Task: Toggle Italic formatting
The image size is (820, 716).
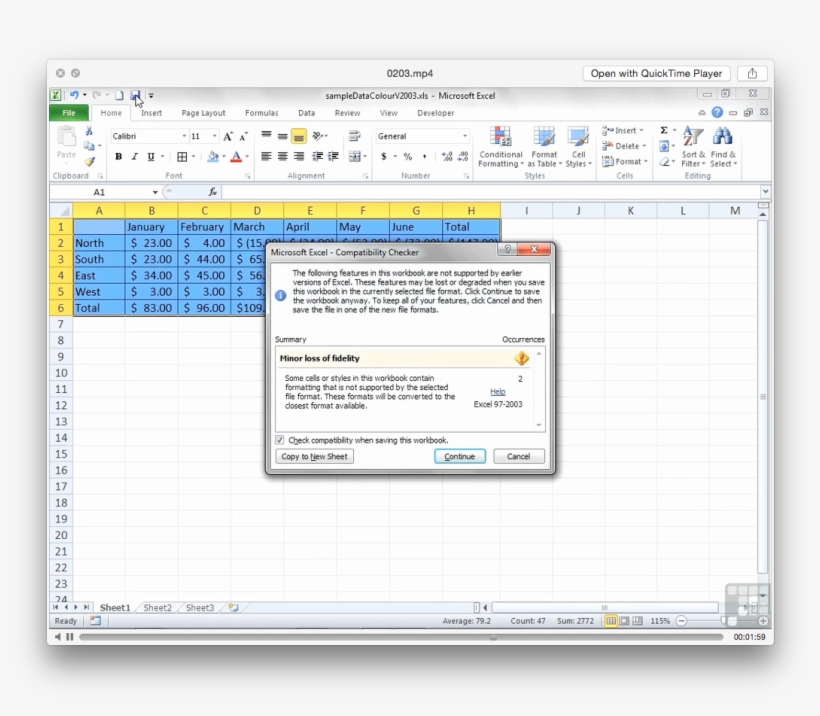Action: click(x=134, y=156)
